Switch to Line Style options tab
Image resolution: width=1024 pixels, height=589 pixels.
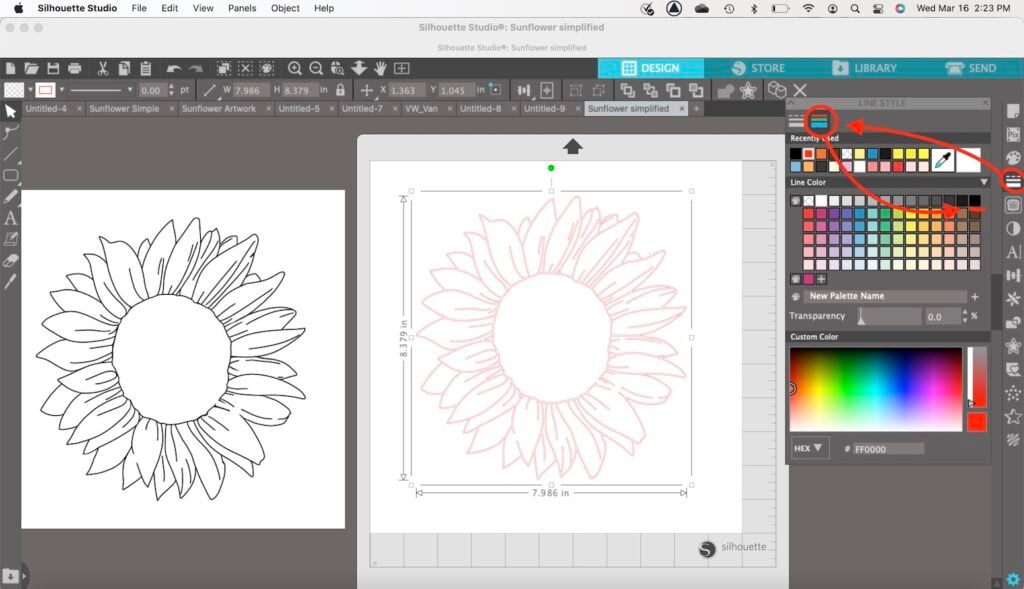pyautogui.click(x=796, y=121)
